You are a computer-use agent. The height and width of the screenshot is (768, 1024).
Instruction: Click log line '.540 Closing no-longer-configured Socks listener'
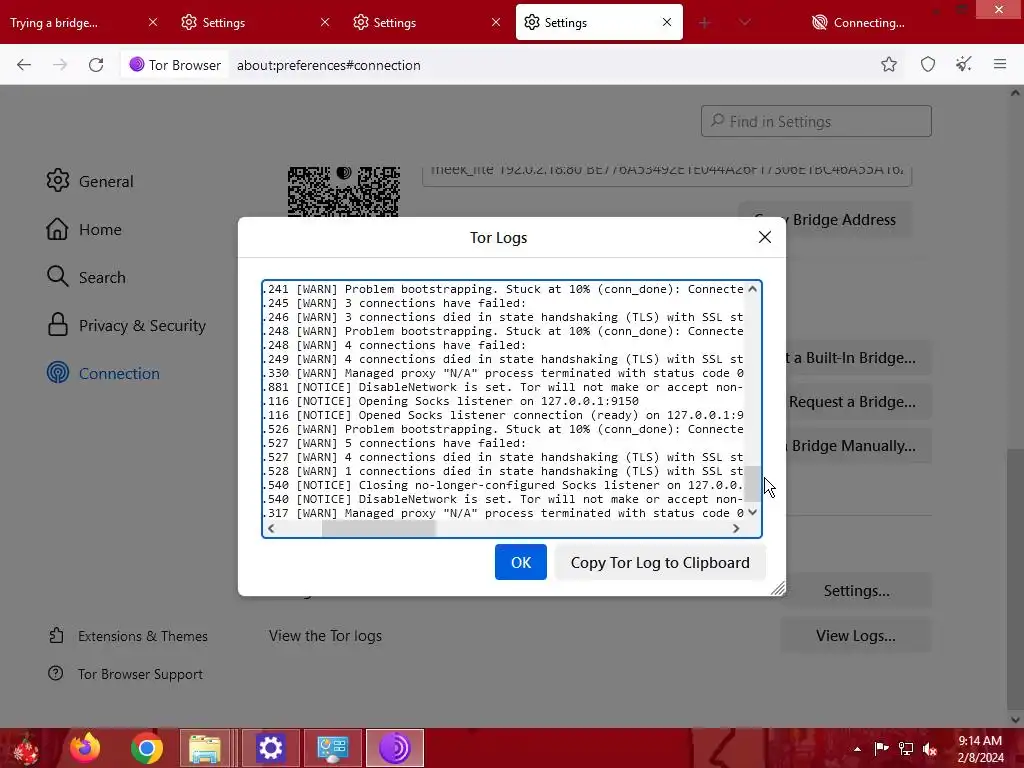click(503, 485)
